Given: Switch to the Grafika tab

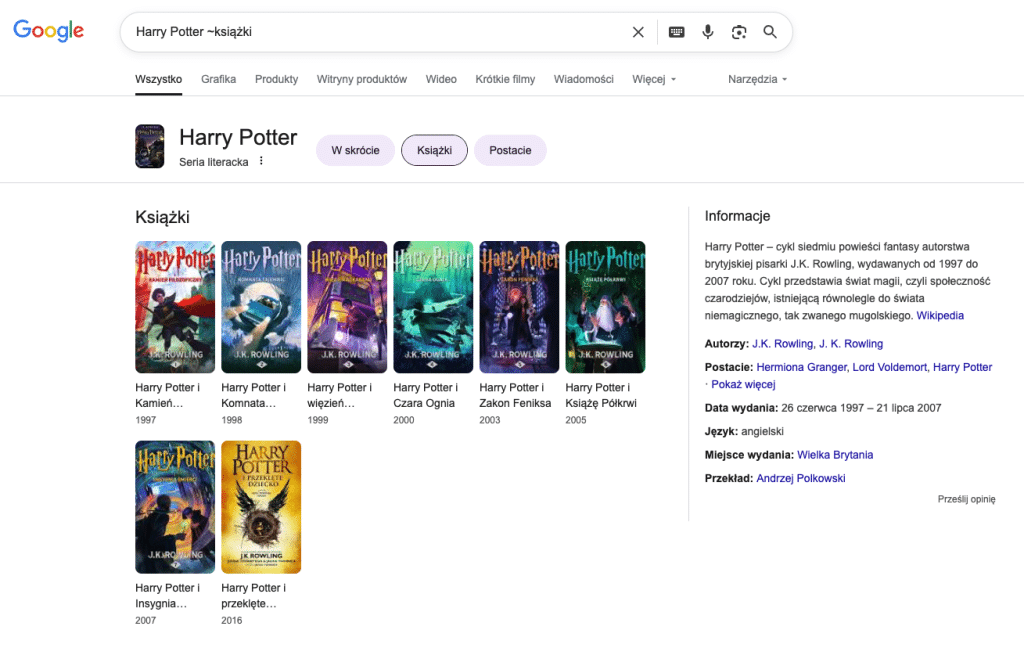Looking at the screenshot, I should point(218,79).
